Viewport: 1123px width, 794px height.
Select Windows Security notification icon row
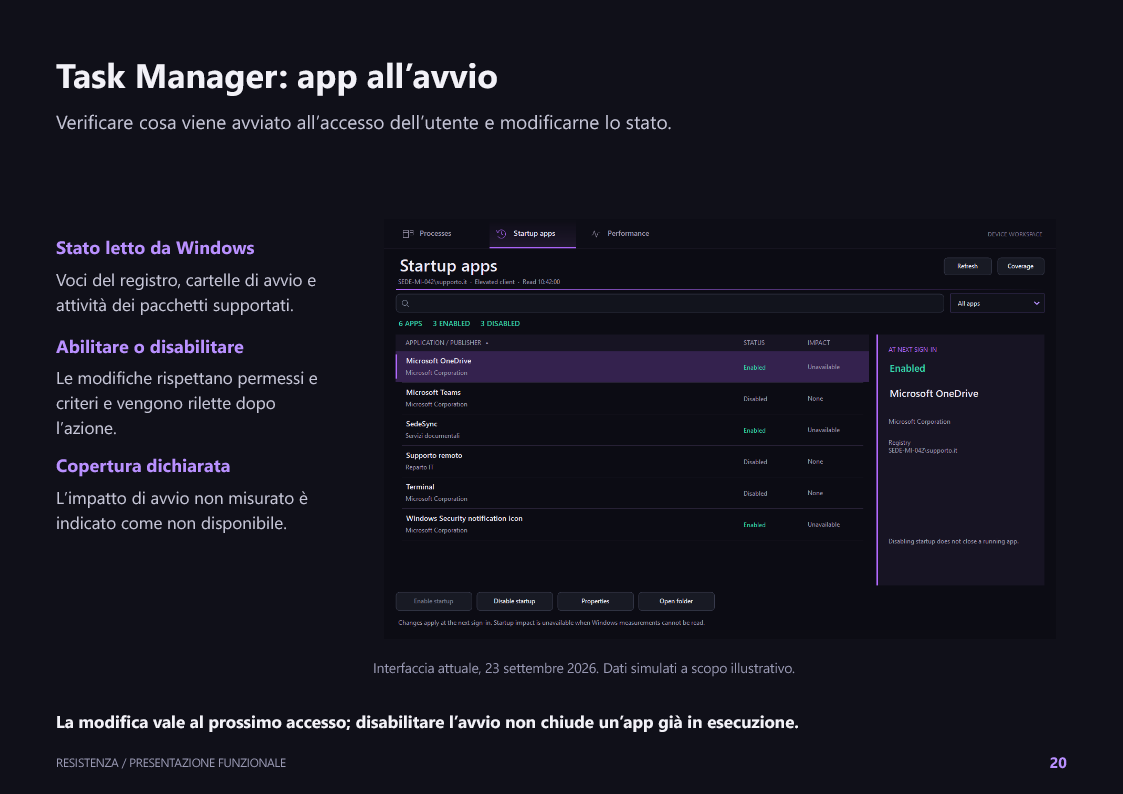point(632,524)
